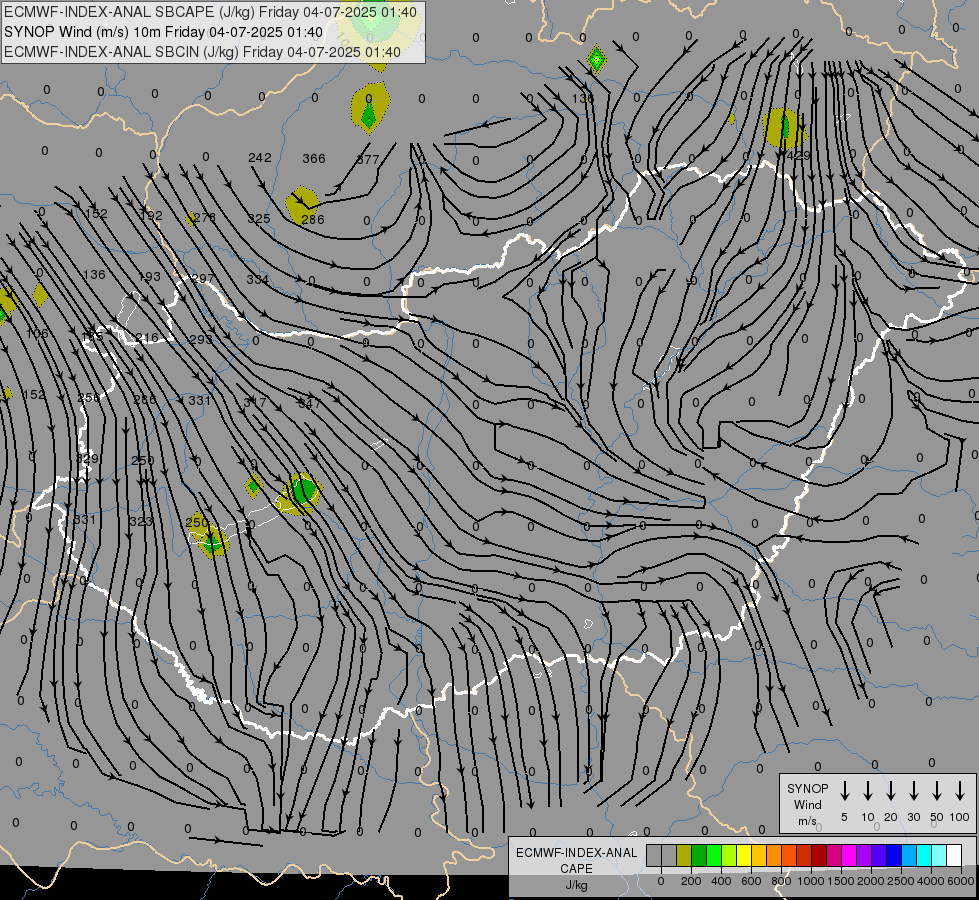This screenshot has width=979, height=900.
Task: Click the map value 216
Action: pos(147,338)
